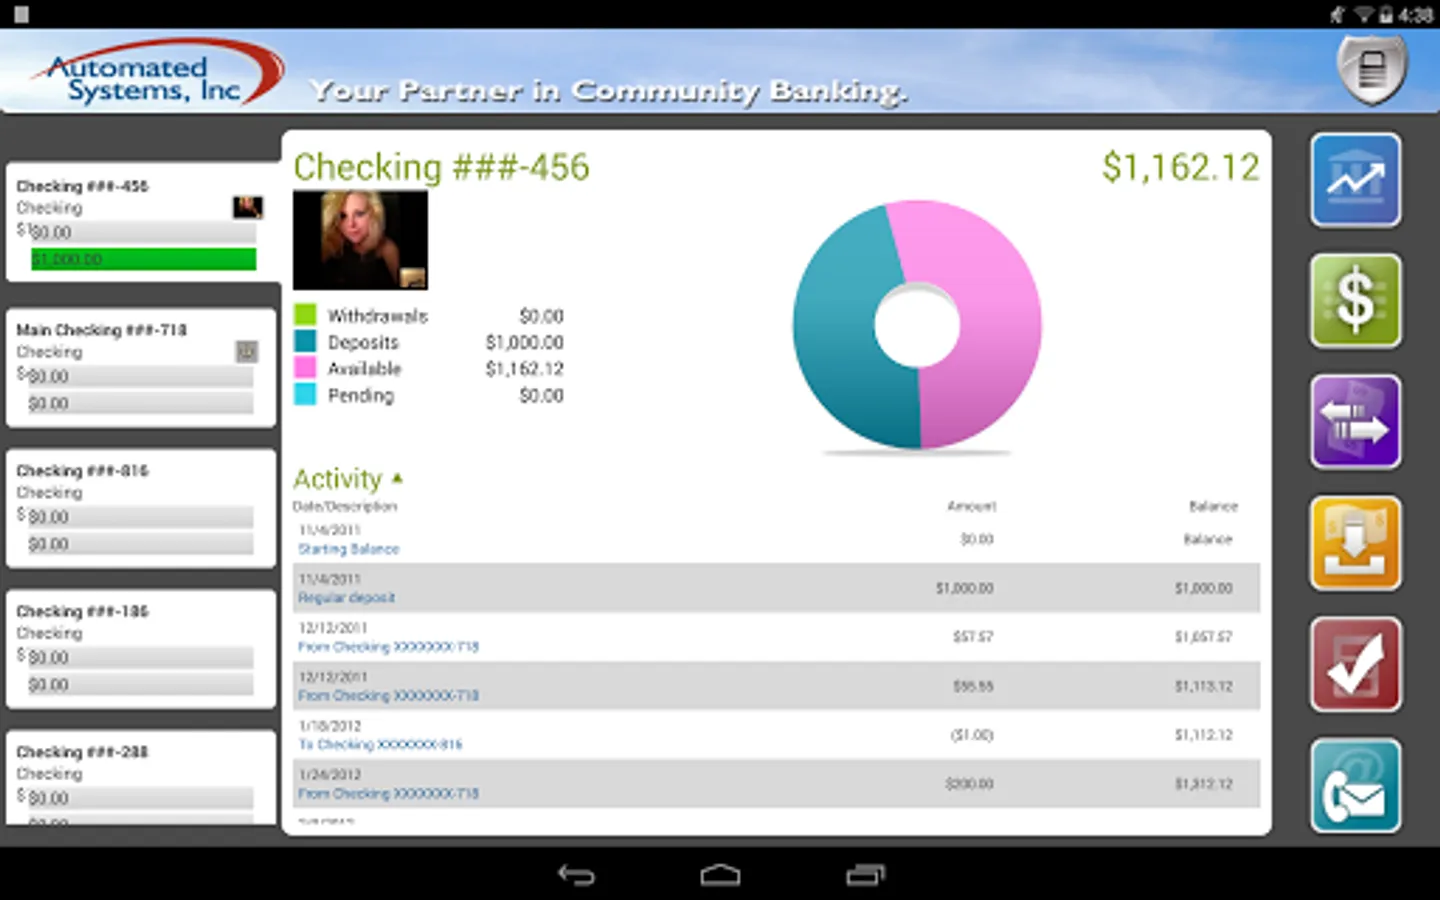
Task: Tap the green $1,000.00 bar on Checking ###-456
Action: tap(143, 259)
